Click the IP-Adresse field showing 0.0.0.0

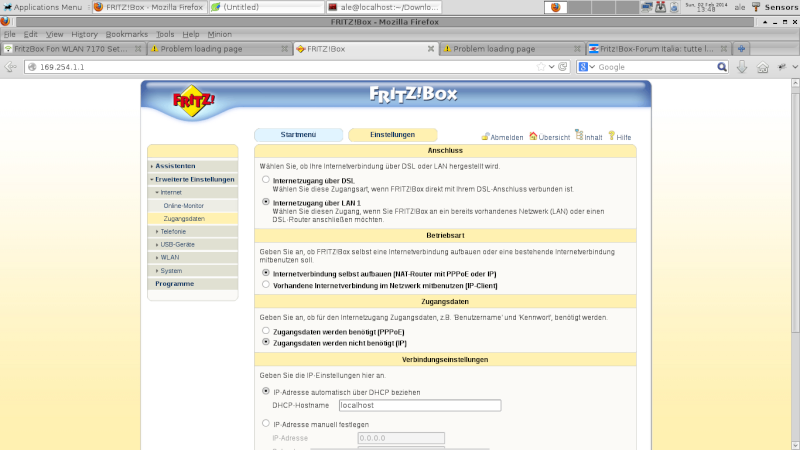tap(401, 438)
